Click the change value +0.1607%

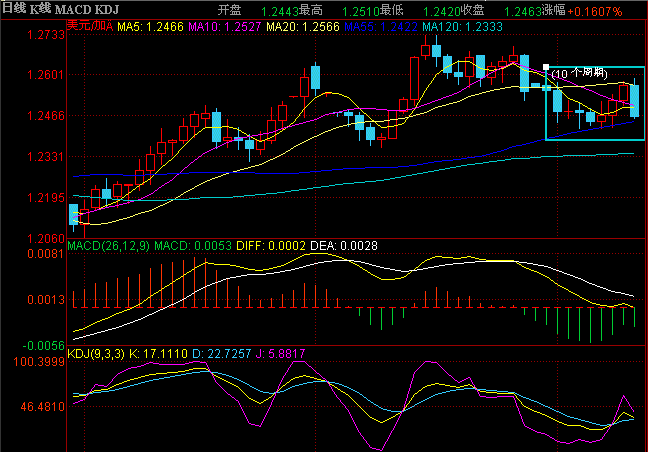click(595, 12)
